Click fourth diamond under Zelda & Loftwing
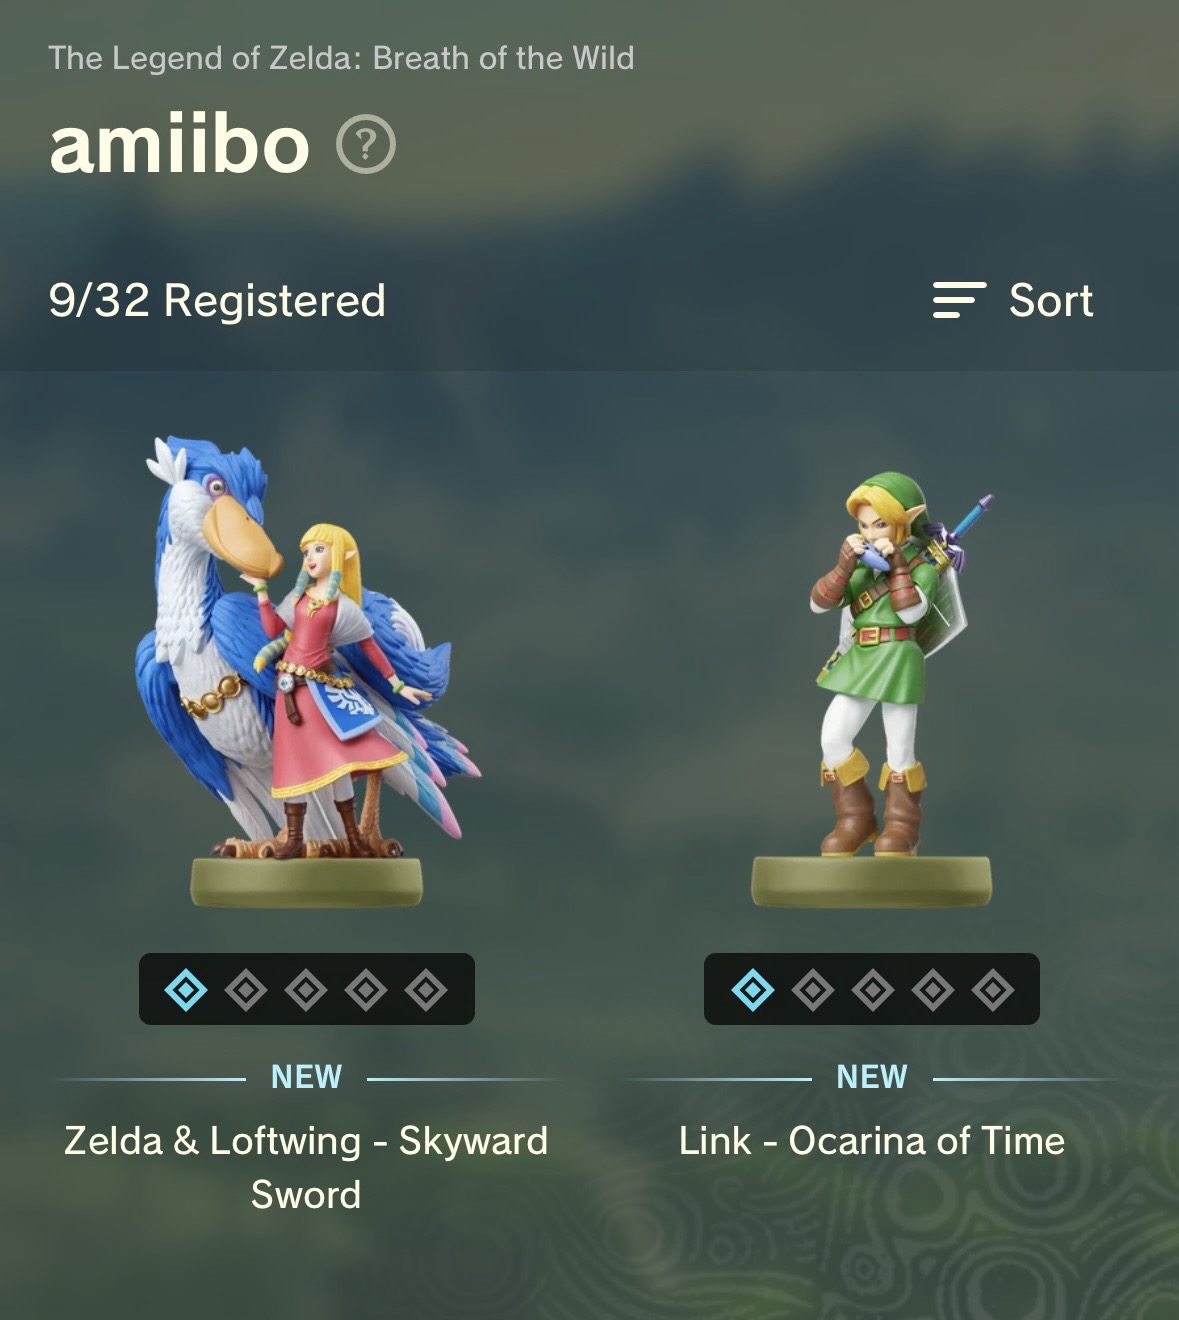This screenshot has width=1179, height=1320. coord(366,990)
